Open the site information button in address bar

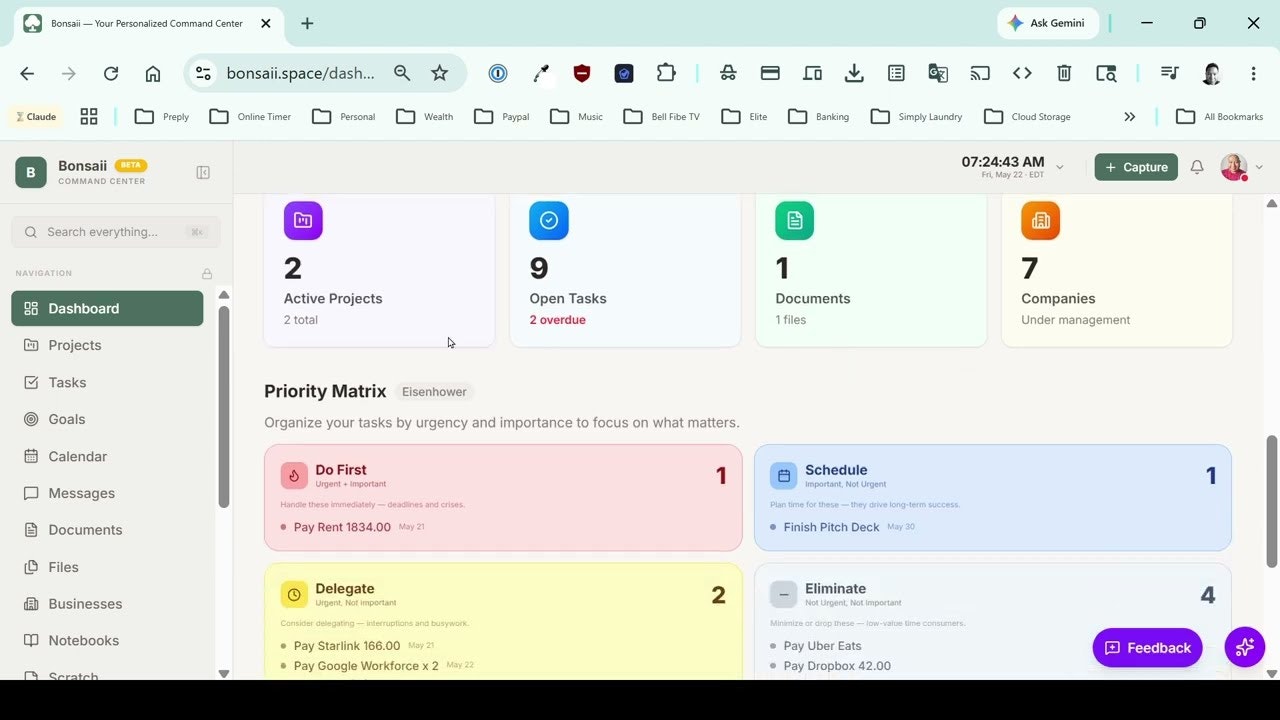[x=203, y=73]
